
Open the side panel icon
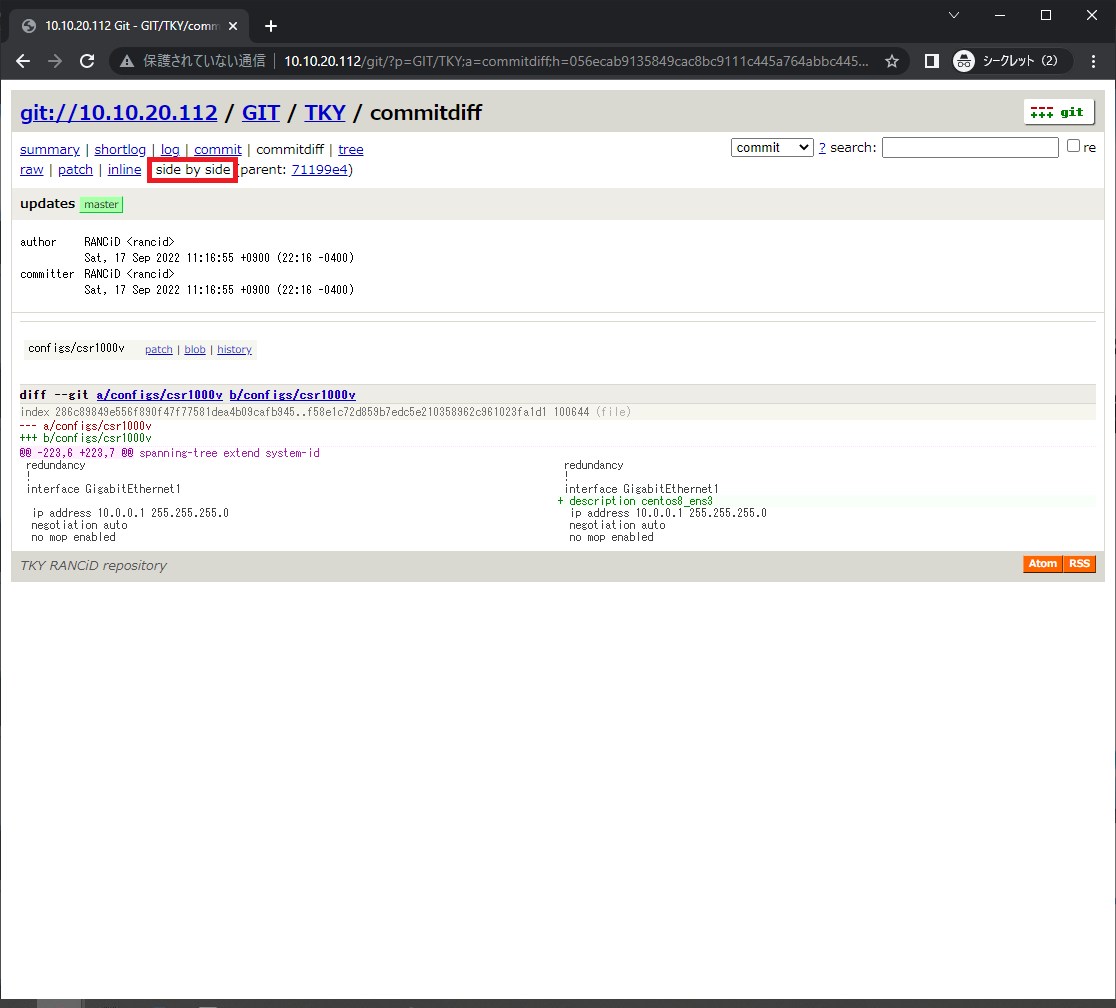[x=931, y=61]
